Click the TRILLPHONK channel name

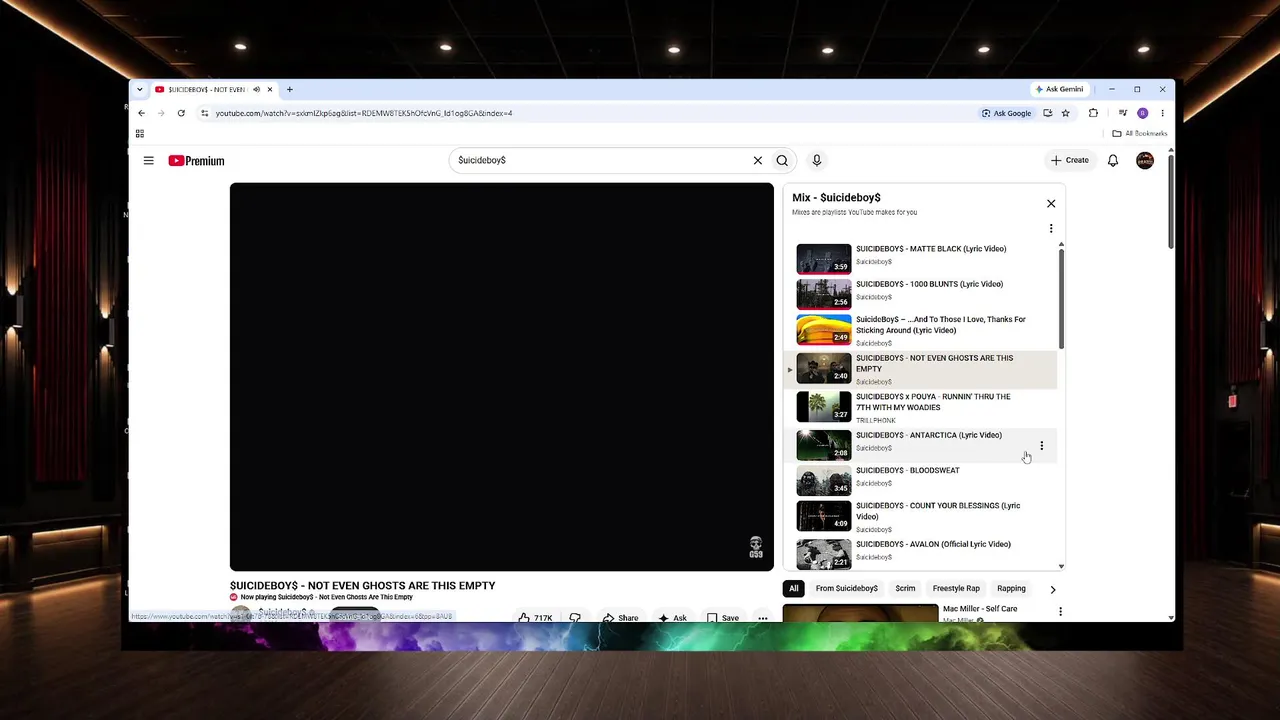coord(875,420)
